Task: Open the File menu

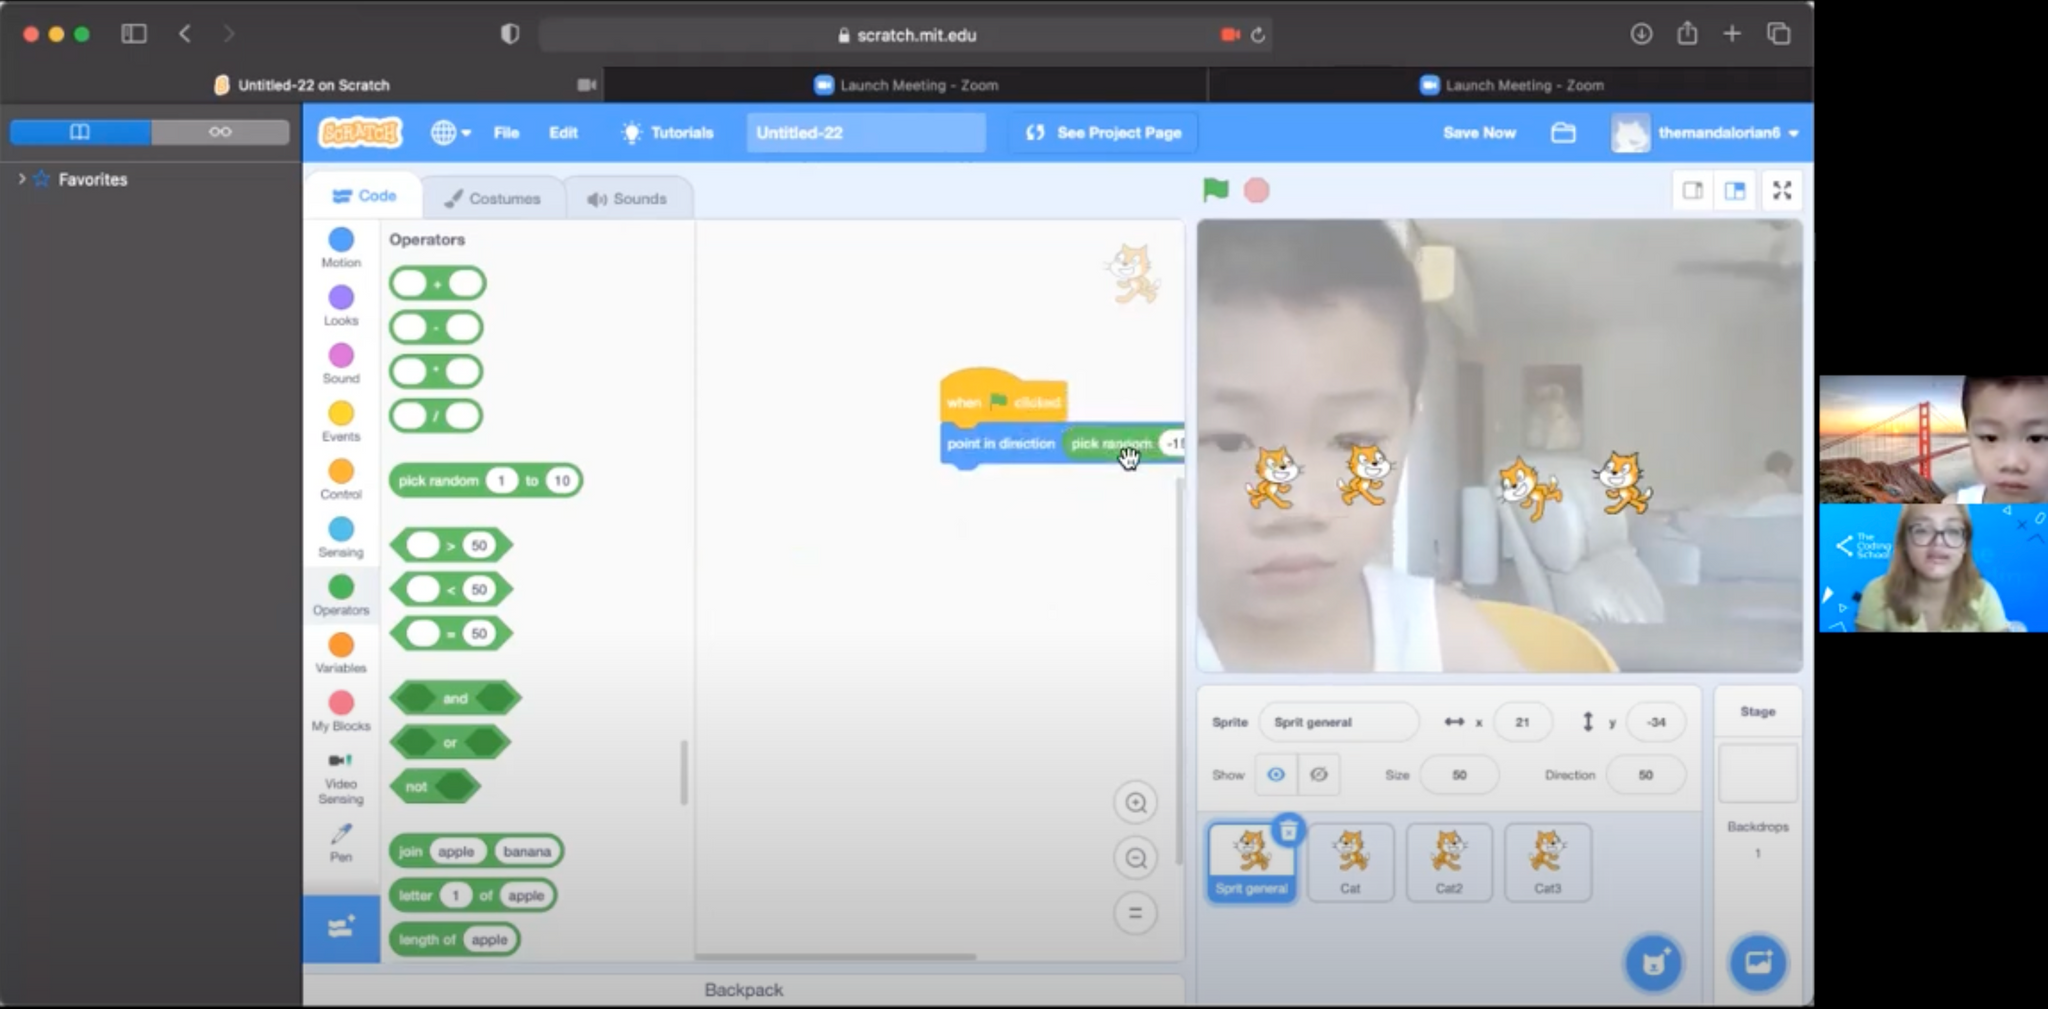Action: click(x=507, y=132)
